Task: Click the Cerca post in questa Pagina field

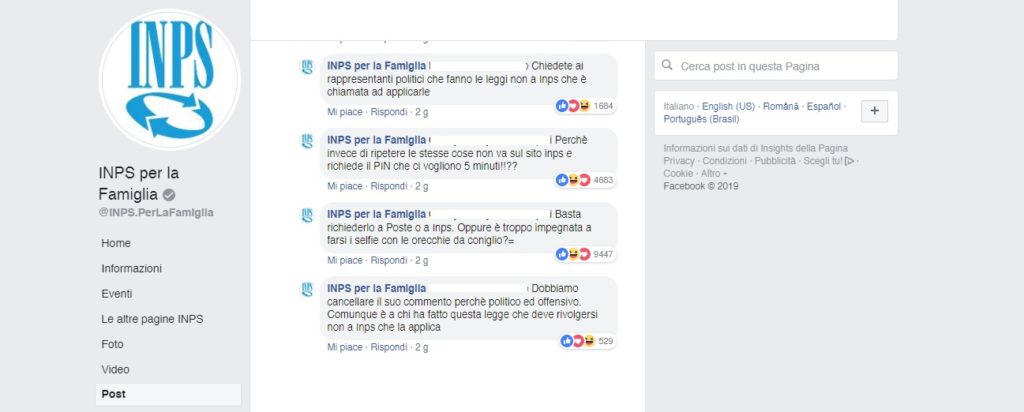Action: click(776, 66)
